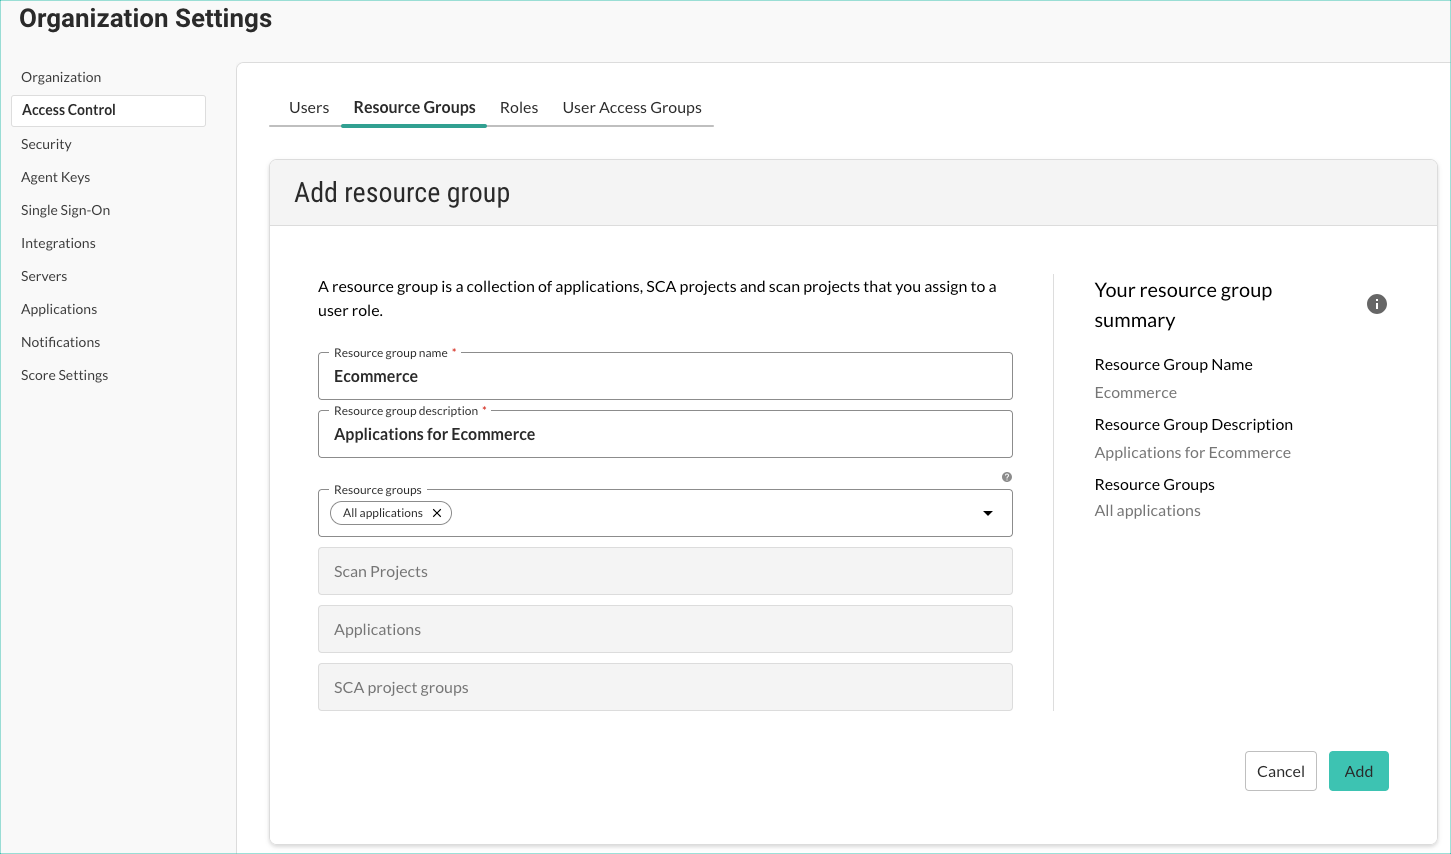Click the All applications chip label
This screenshot has width=1451, height=854.
383,513
